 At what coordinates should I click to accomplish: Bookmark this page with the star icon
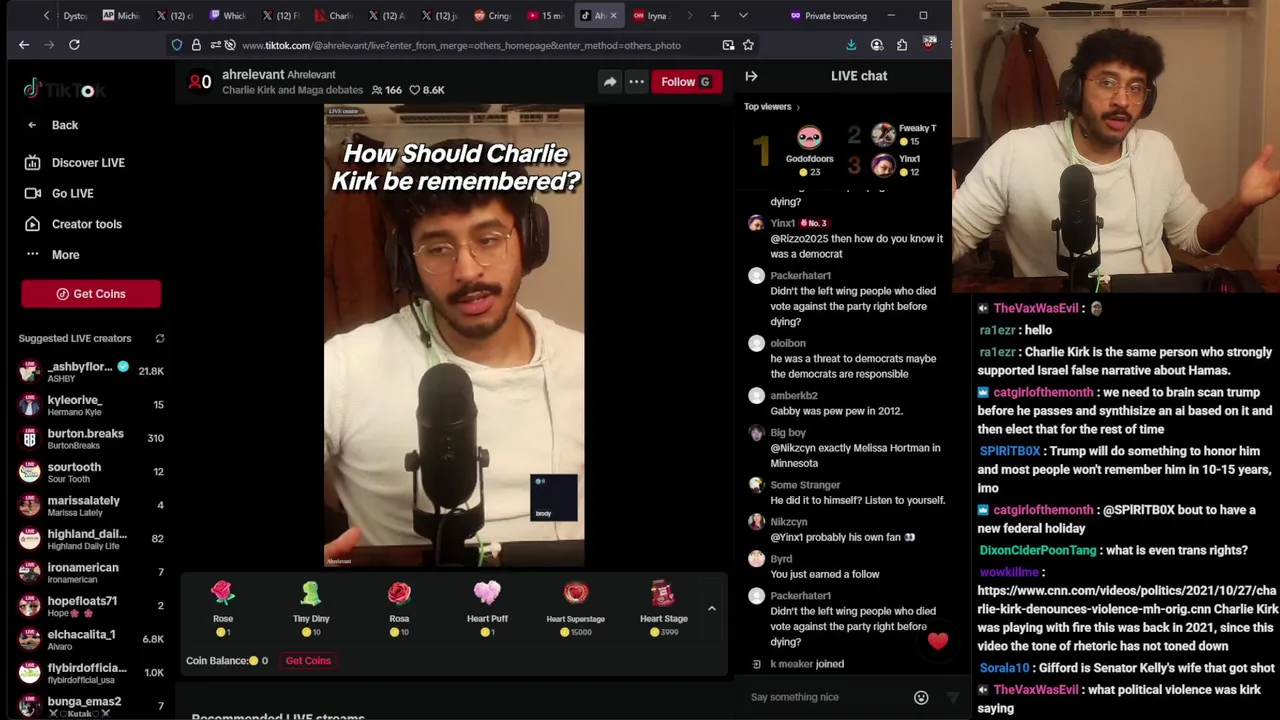[x=748, y=45]
